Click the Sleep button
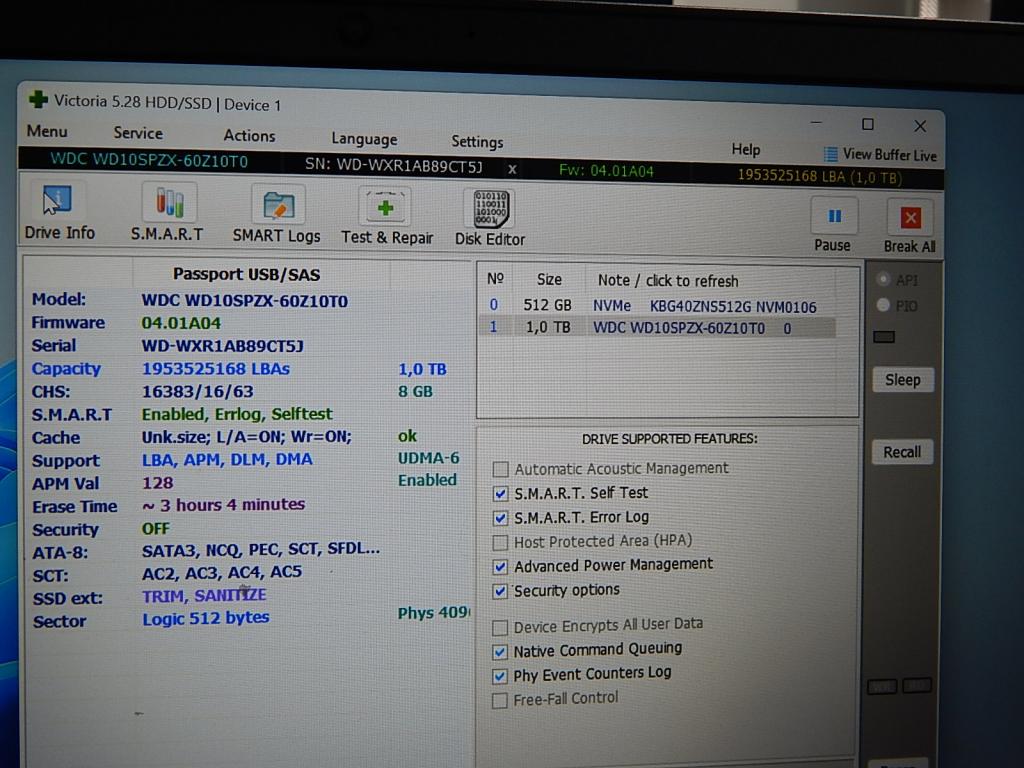This screenshot has height=768, width=1024. (903, 380)
